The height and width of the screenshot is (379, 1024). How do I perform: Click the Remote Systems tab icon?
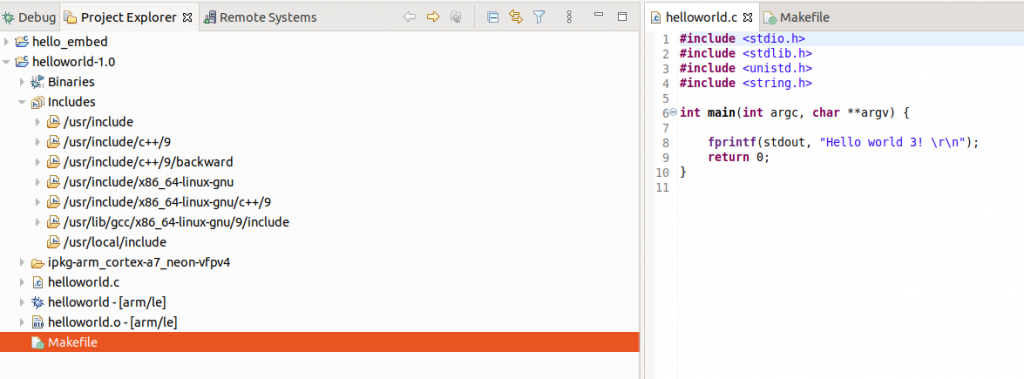(210, 18)
